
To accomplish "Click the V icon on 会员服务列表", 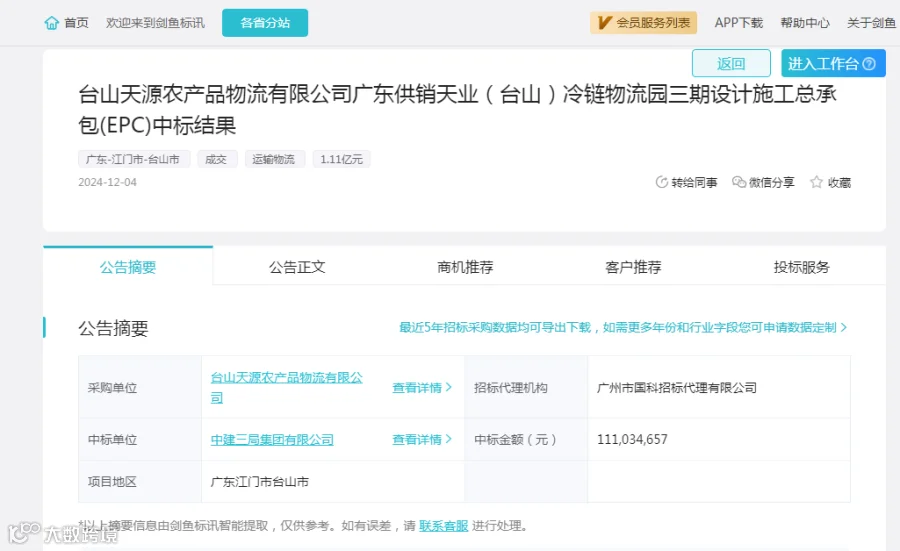I will pos(604,23).
